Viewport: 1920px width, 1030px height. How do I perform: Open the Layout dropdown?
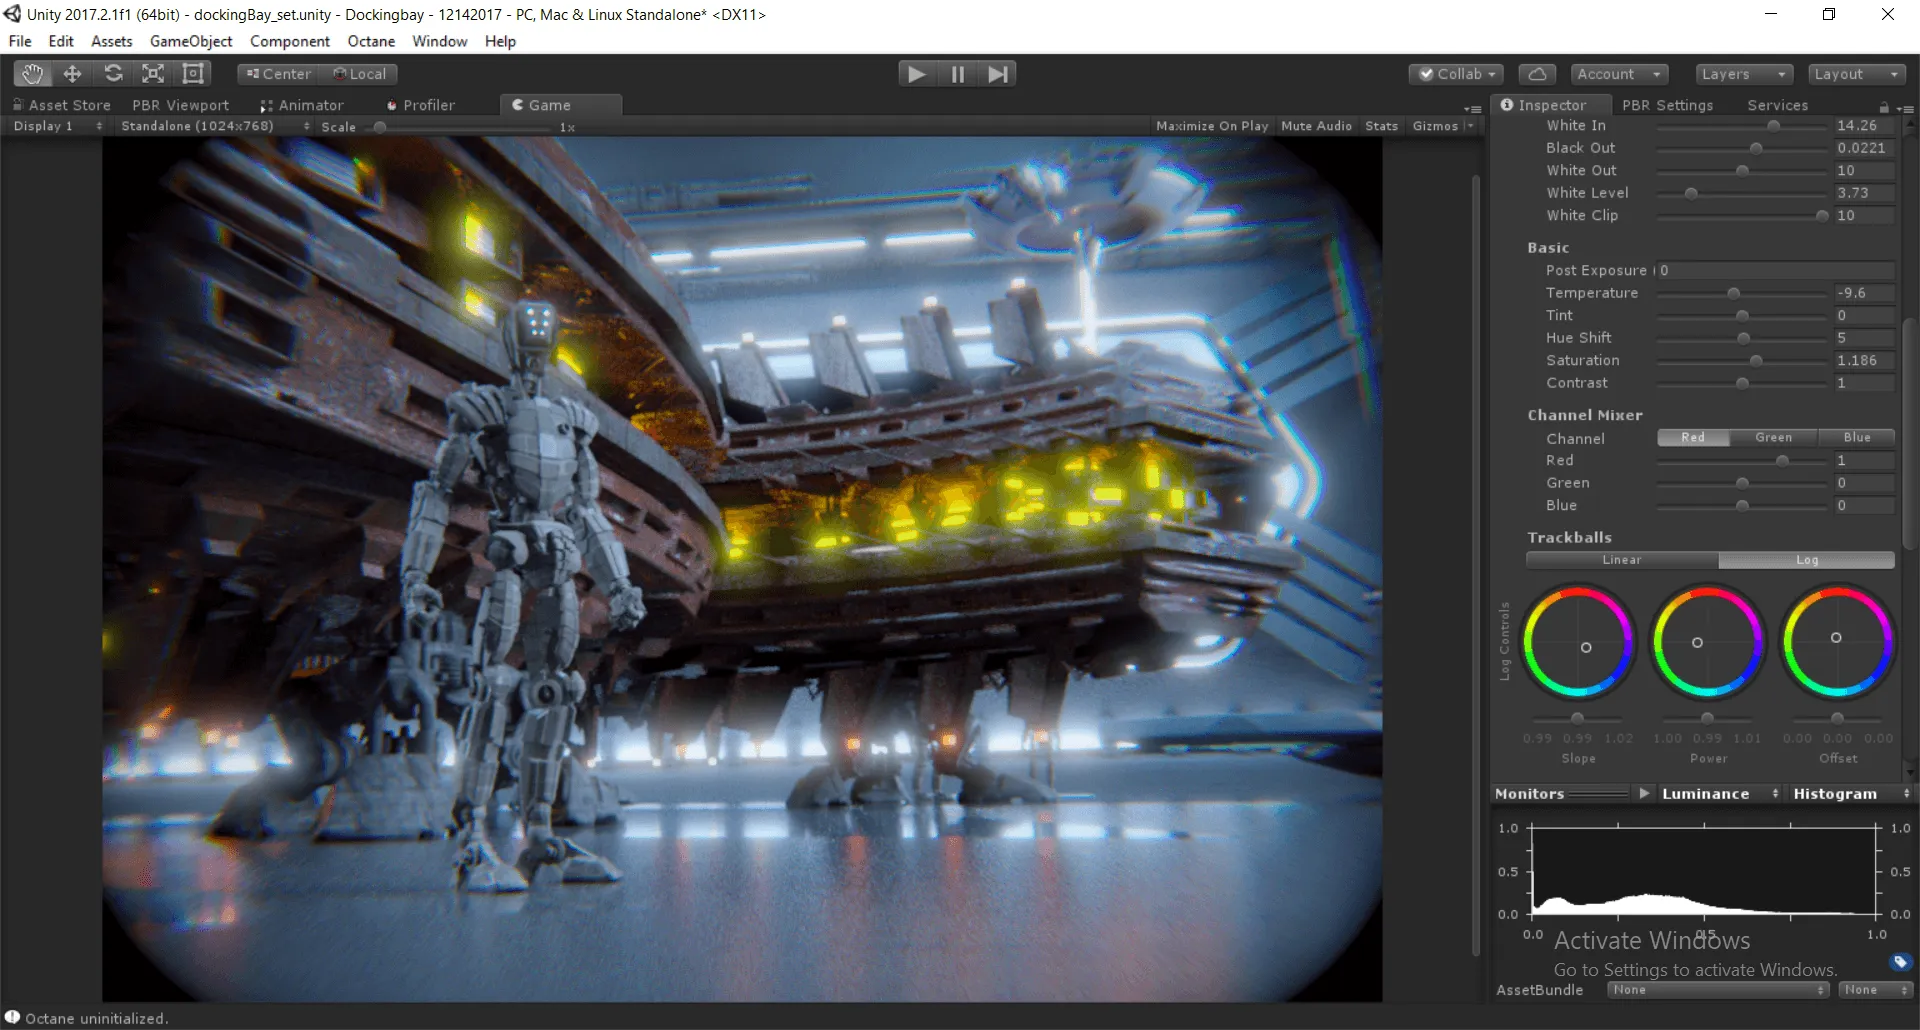1855,73
